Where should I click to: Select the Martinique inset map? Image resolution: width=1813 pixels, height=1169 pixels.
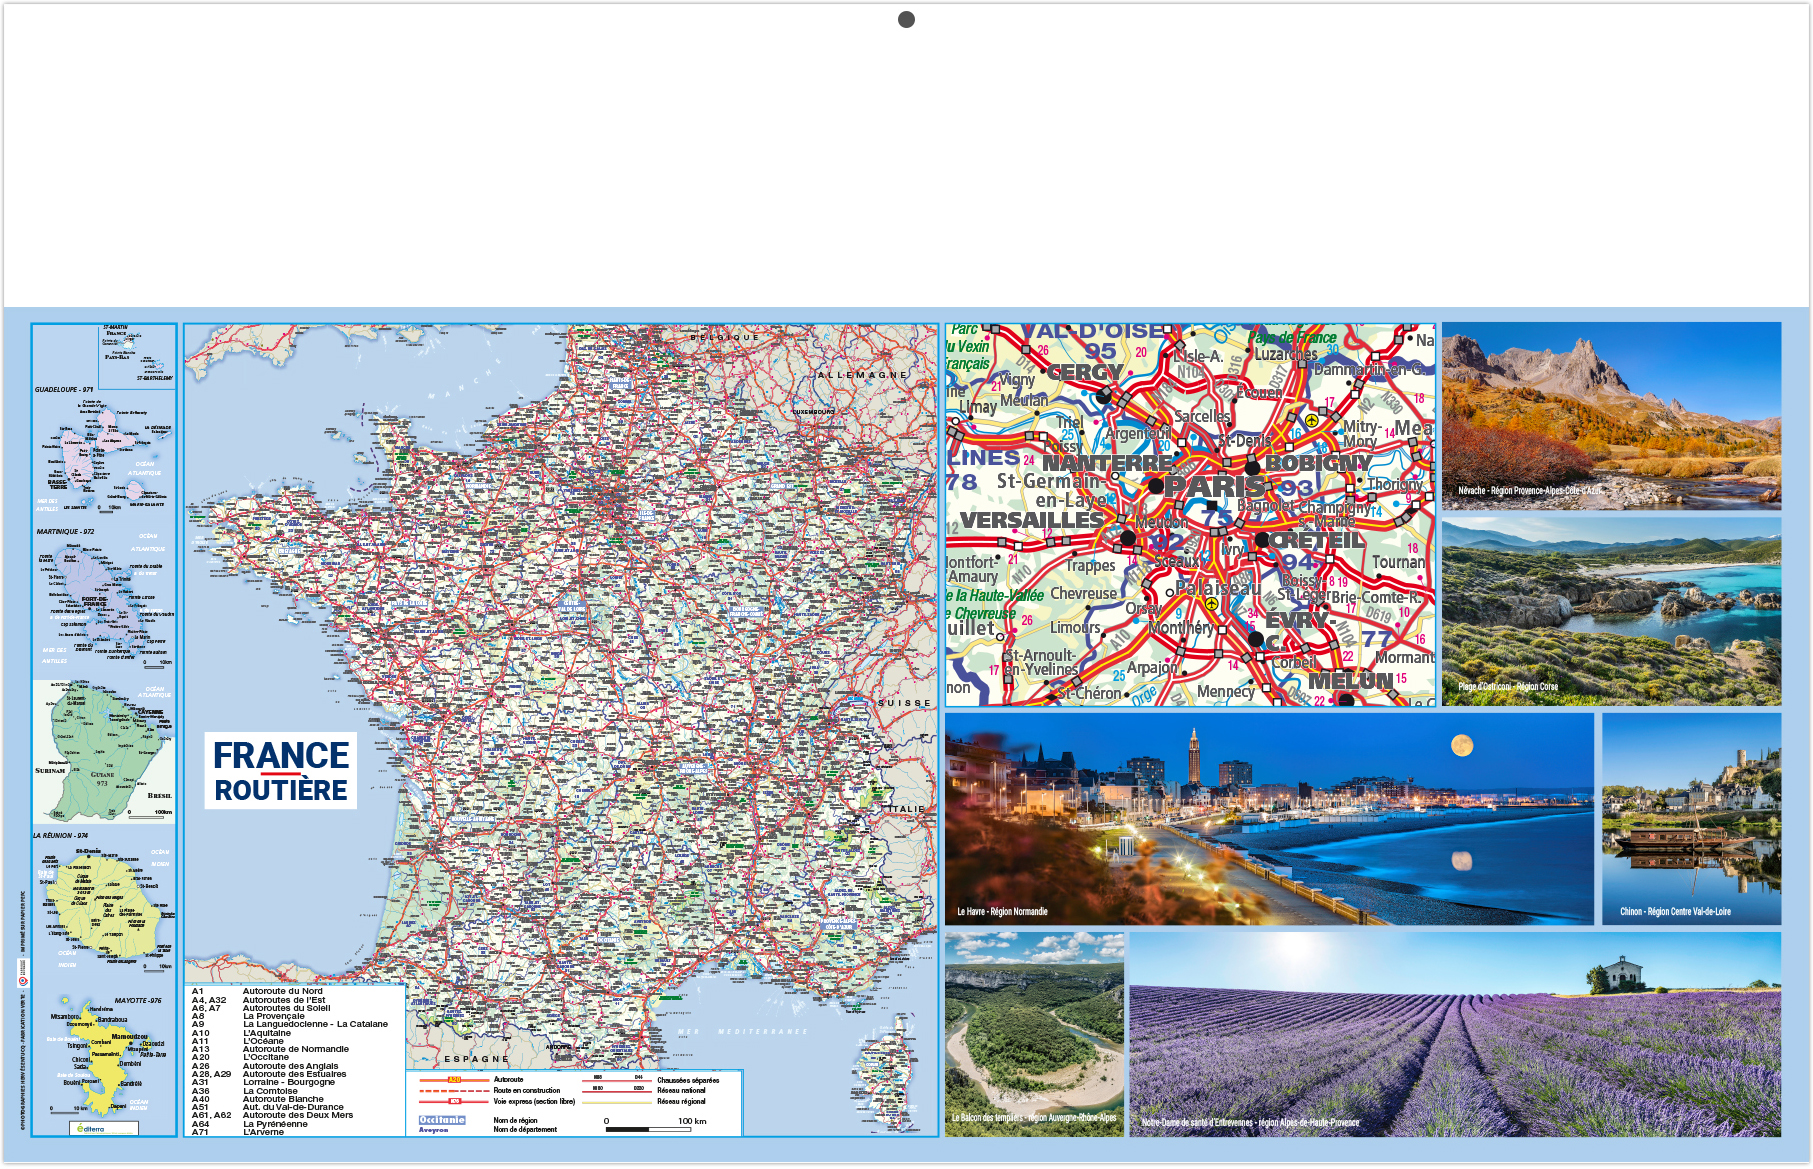[104, 598]
